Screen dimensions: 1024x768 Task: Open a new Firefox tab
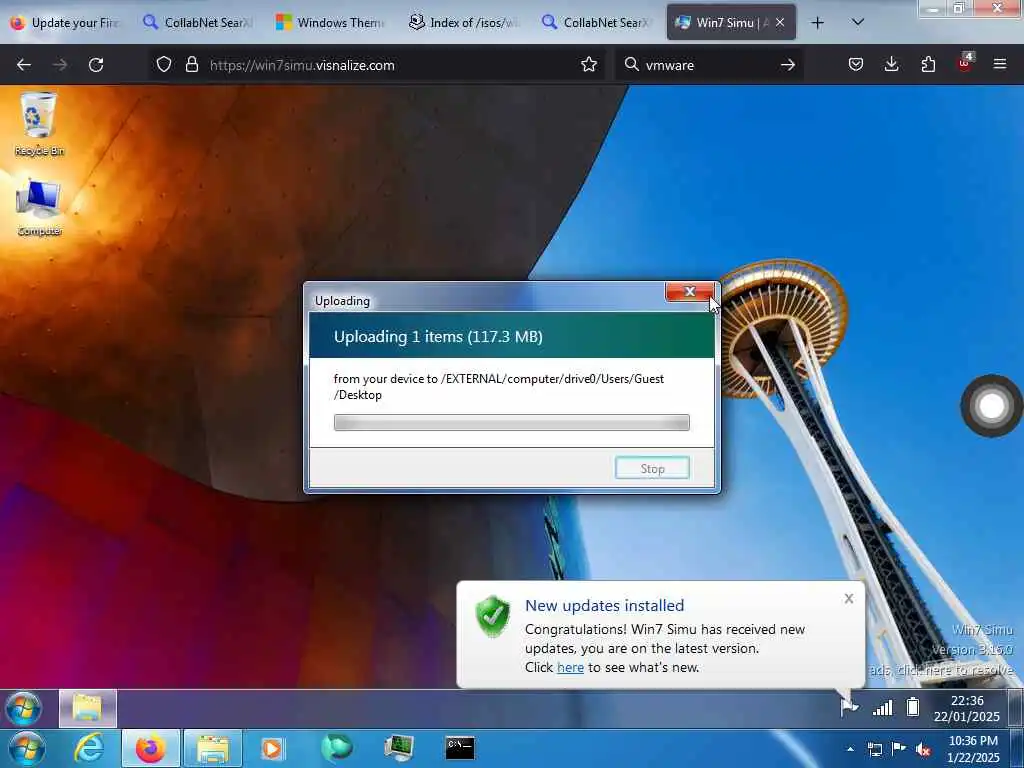coord(817,23)
